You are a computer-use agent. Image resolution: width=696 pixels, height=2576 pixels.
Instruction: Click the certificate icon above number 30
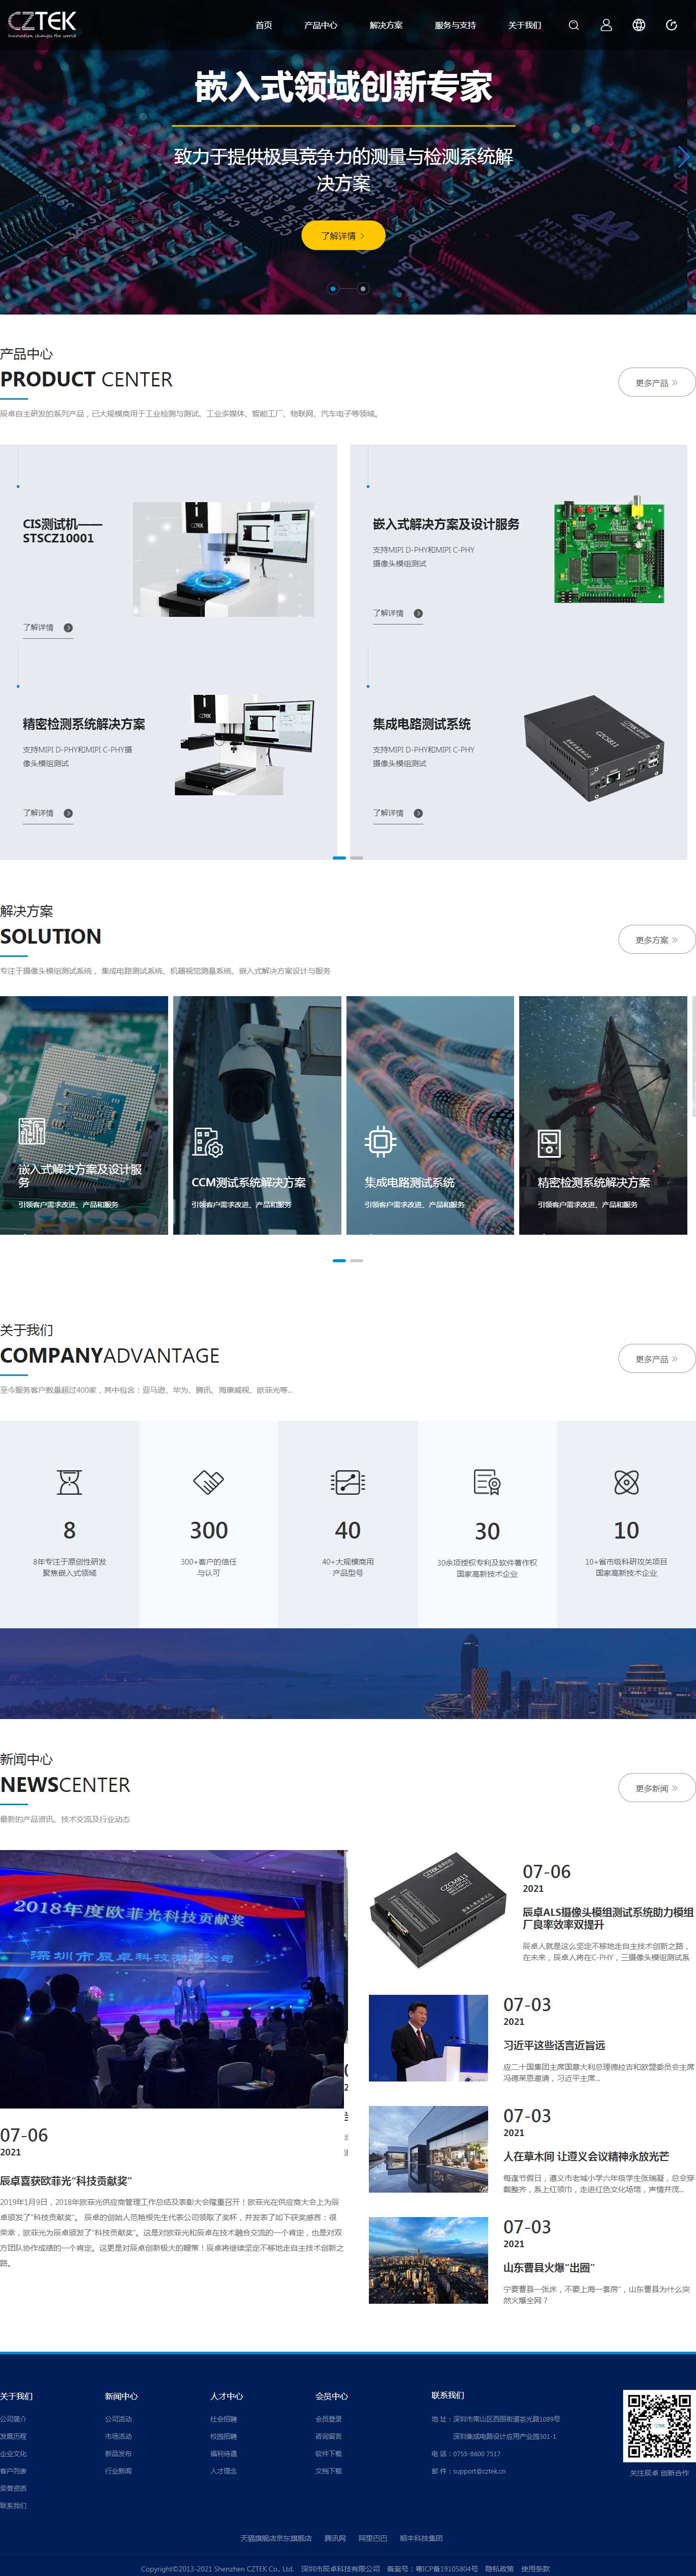pyautogui.click(x=487, y=1482)
